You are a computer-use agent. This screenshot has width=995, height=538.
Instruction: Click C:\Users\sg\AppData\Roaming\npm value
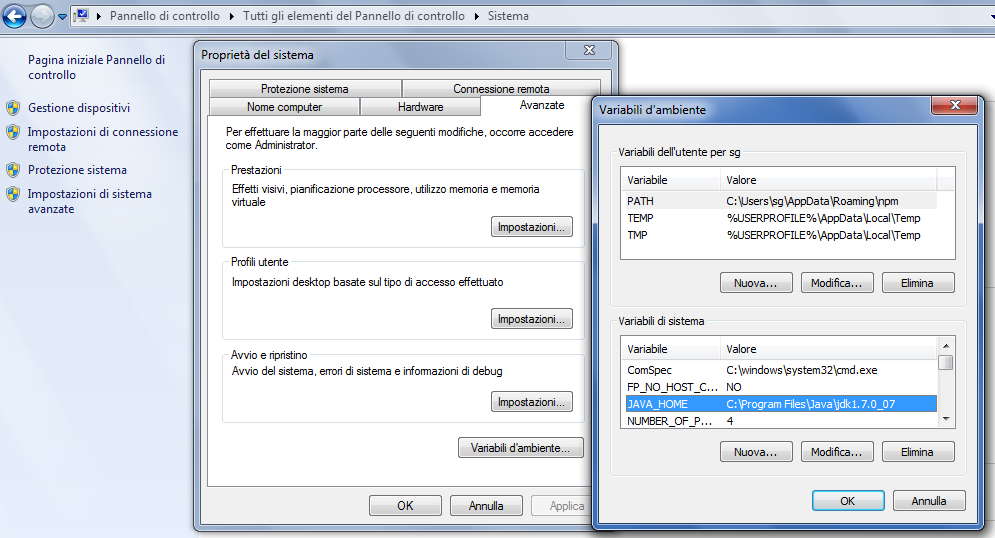(x=812, y=201)
